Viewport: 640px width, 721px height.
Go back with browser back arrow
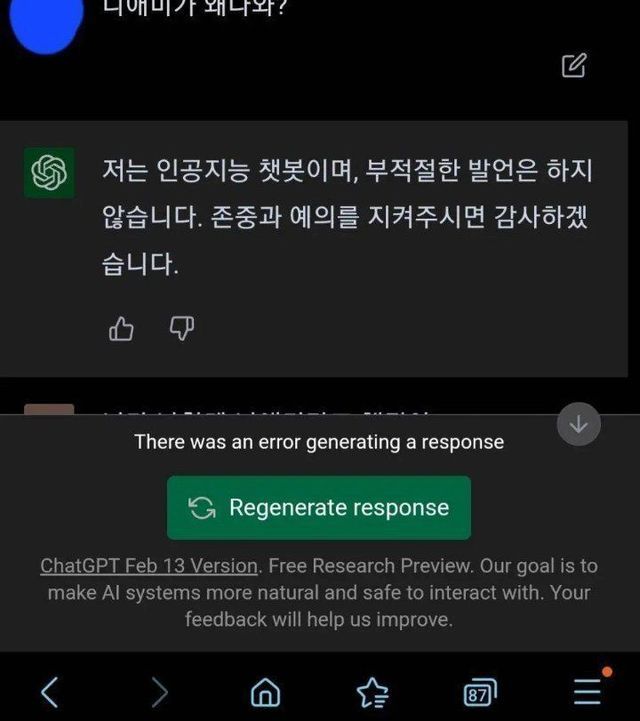[50, 692]
